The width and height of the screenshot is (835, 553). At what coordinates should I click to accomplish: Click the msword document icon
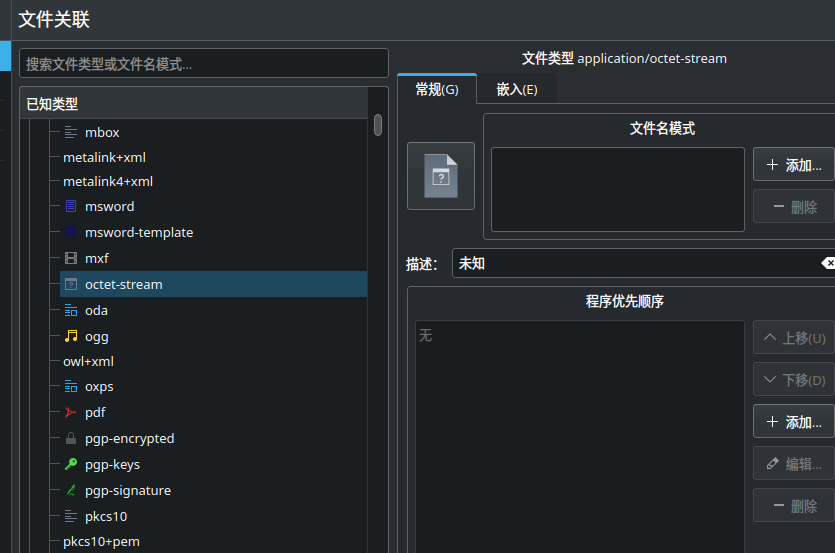(71, 206)
